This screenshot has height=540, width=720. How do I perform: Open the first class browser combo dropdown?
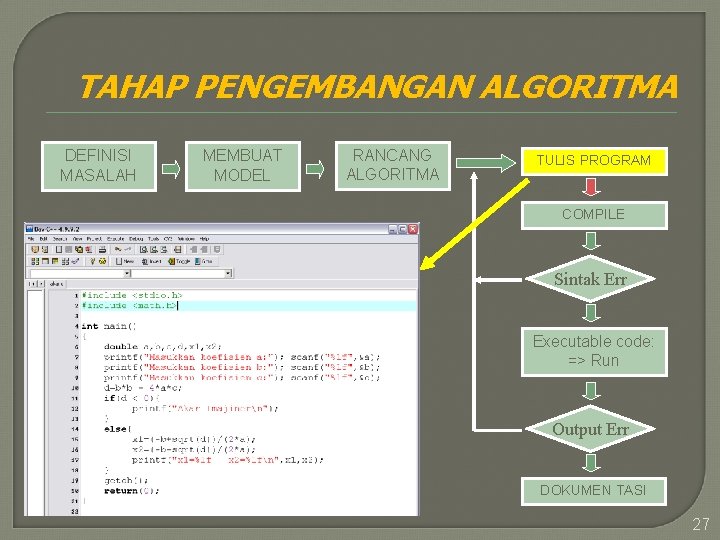click(x=127, y=273)
